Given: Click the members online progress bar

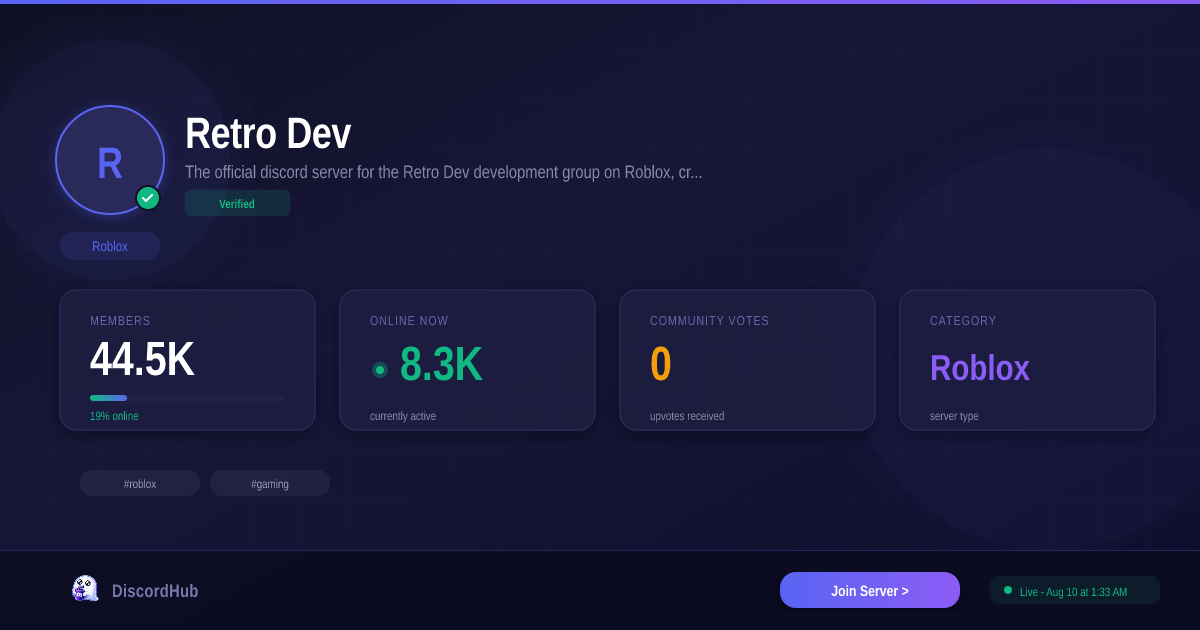Looking at the screenshot, I should (188, 398).
